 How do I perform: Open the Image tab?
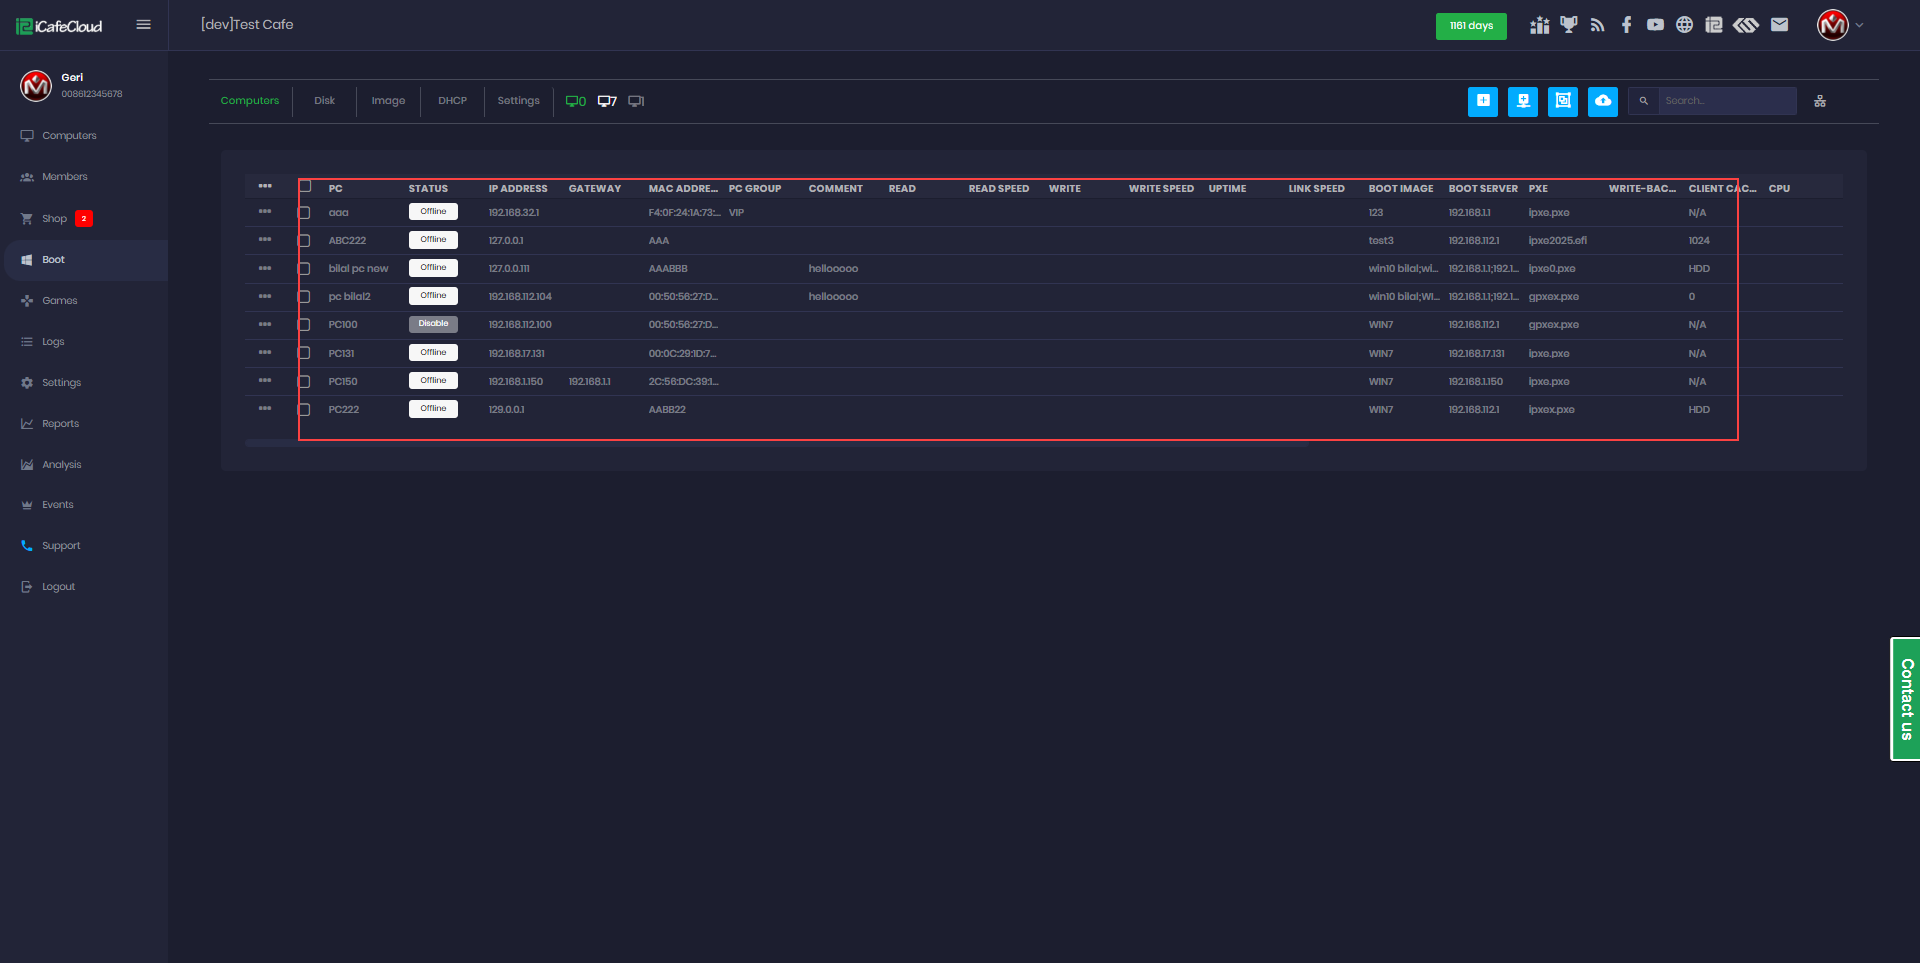tap(388, 101)
